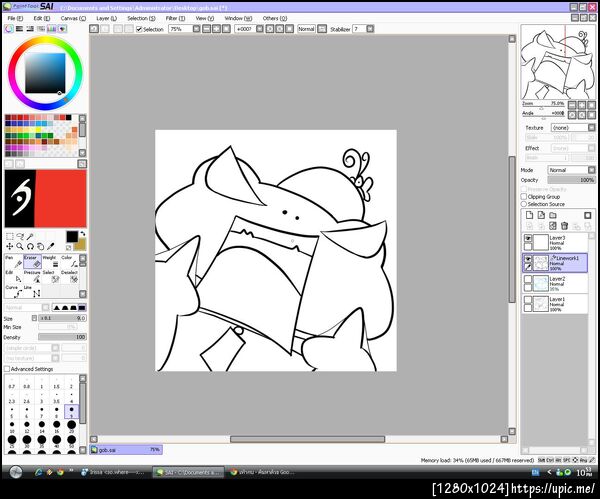Select brush size 9 preset
600x499 pixels.
click(x=71, y=412)
